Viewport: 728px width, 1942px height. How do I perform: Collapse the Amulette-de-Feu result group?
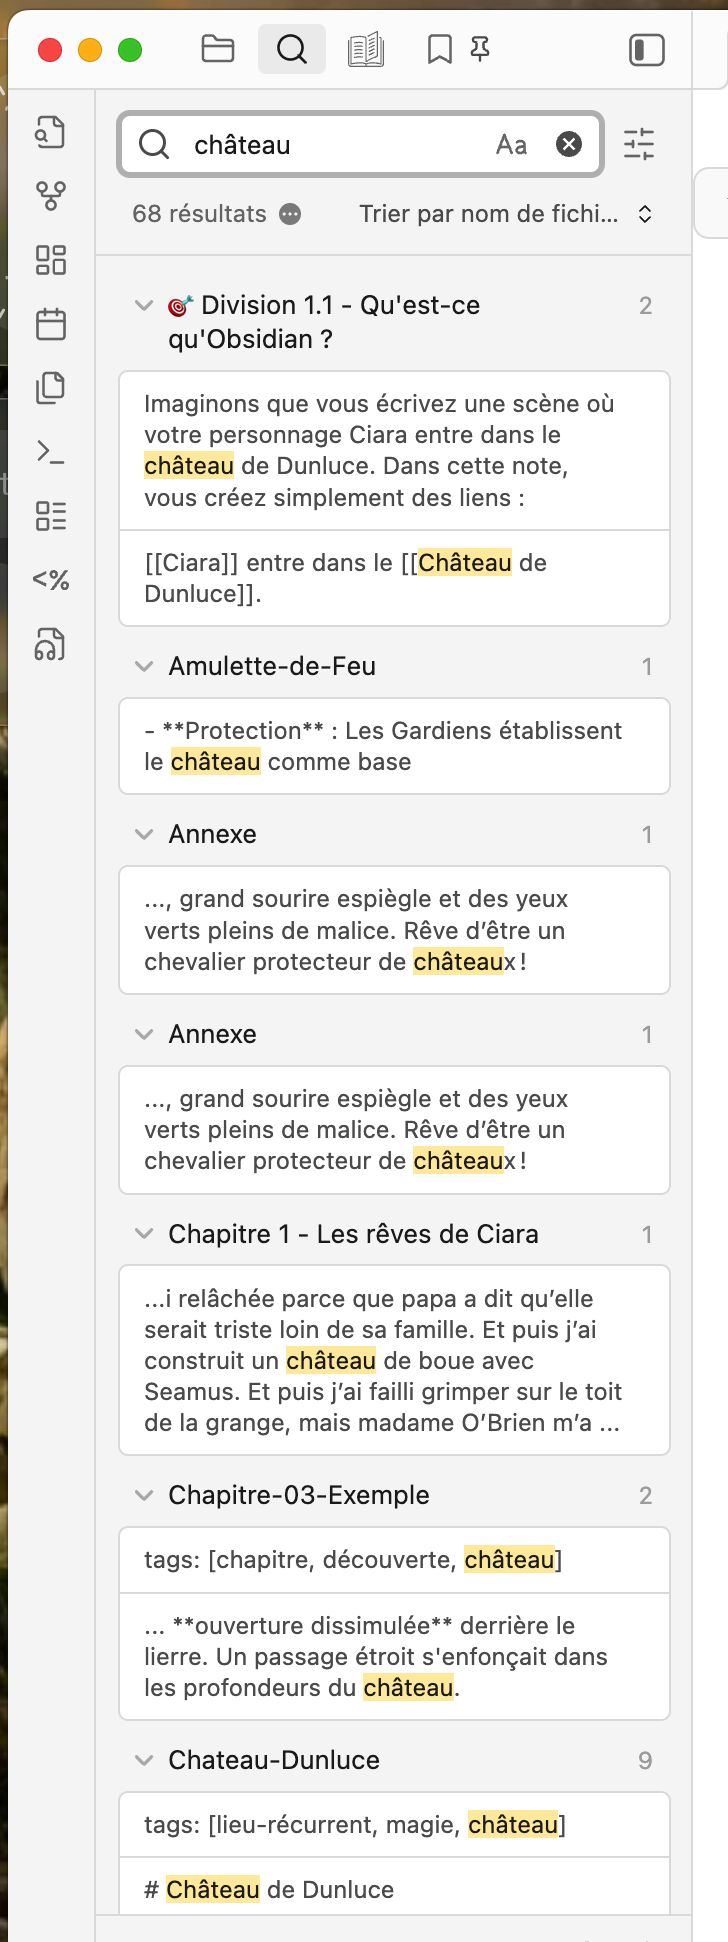pyautogui.click(x=143, y=666)
